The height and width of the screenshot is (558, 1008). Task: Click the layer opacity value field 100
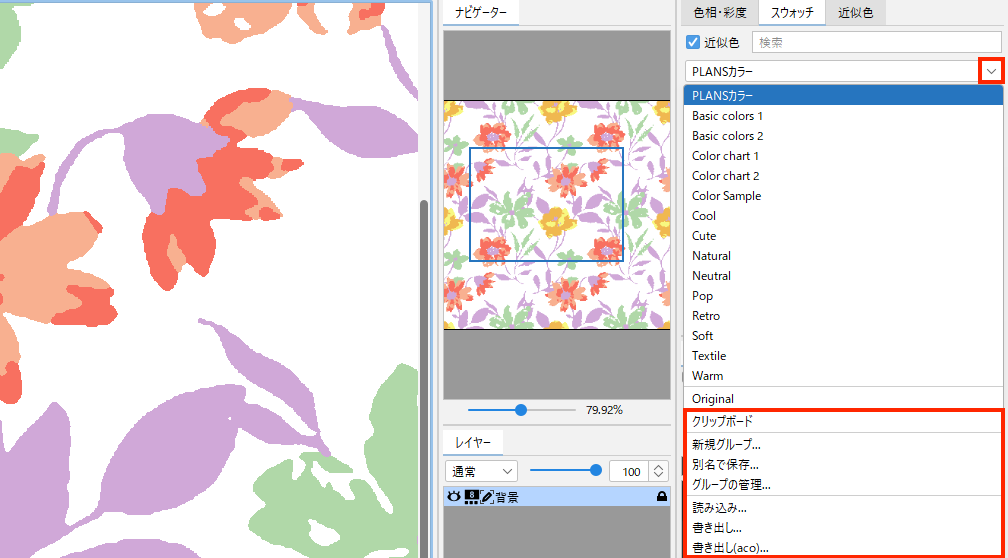(x=631, y=471)
